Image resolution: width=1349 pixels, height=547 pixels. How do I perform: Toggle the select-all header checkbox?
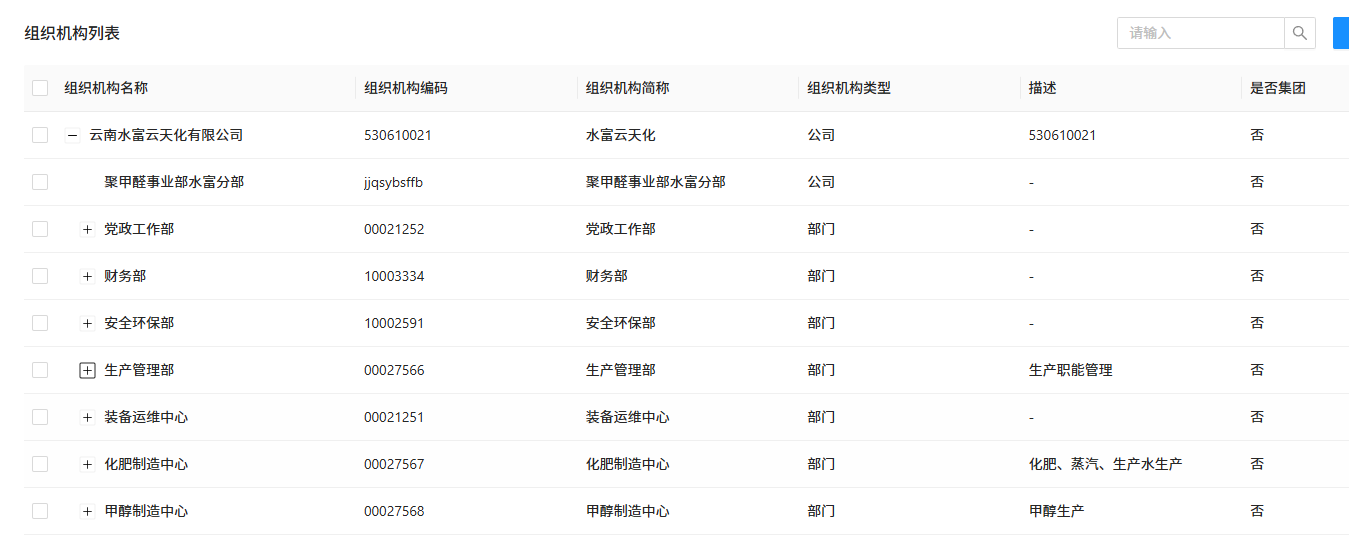[40, 88]
